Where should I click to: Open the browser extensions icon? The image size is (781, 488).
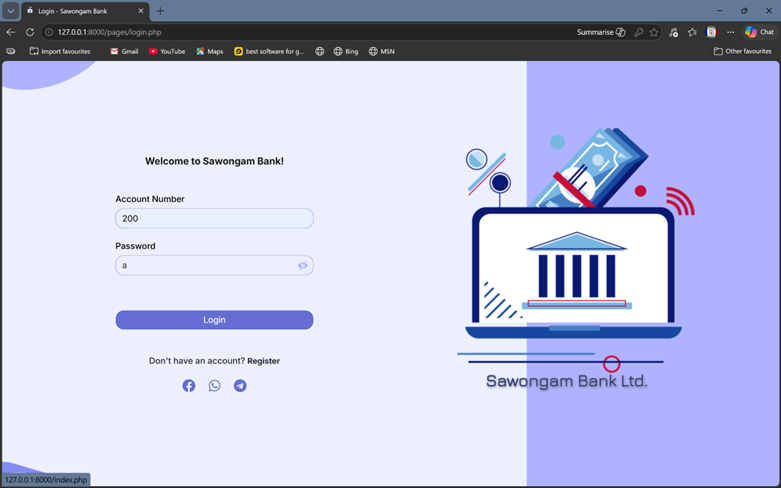tap(673, 32)
